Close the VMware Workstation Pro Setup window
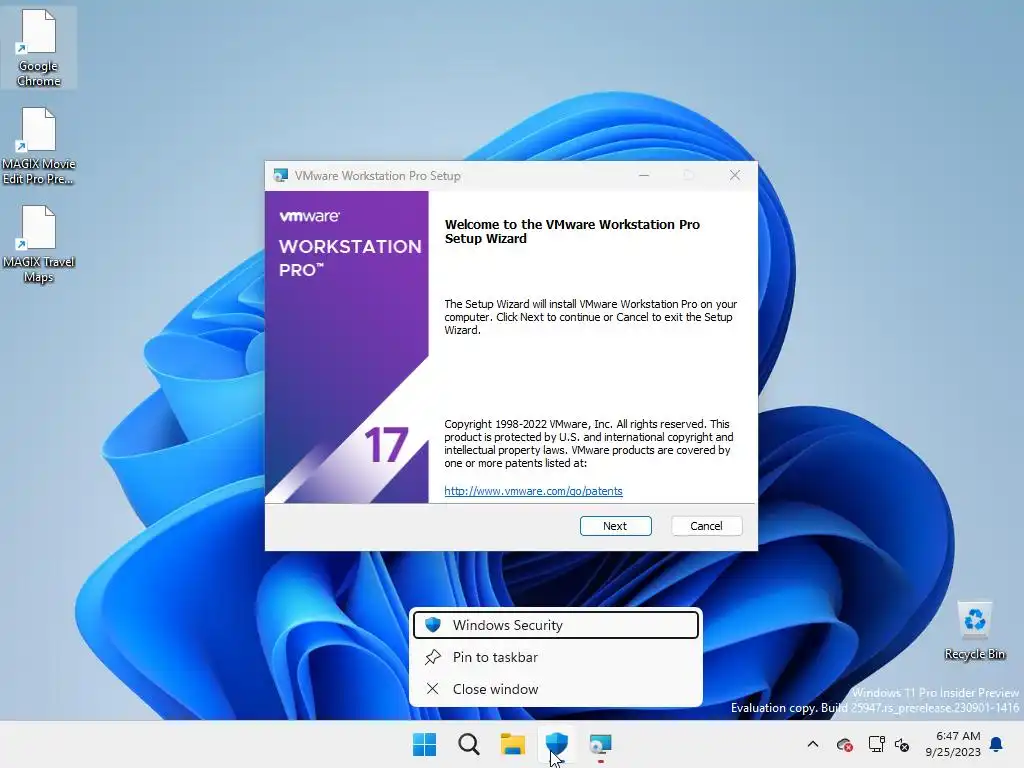 pyautogui.click(x=735, y=175)
